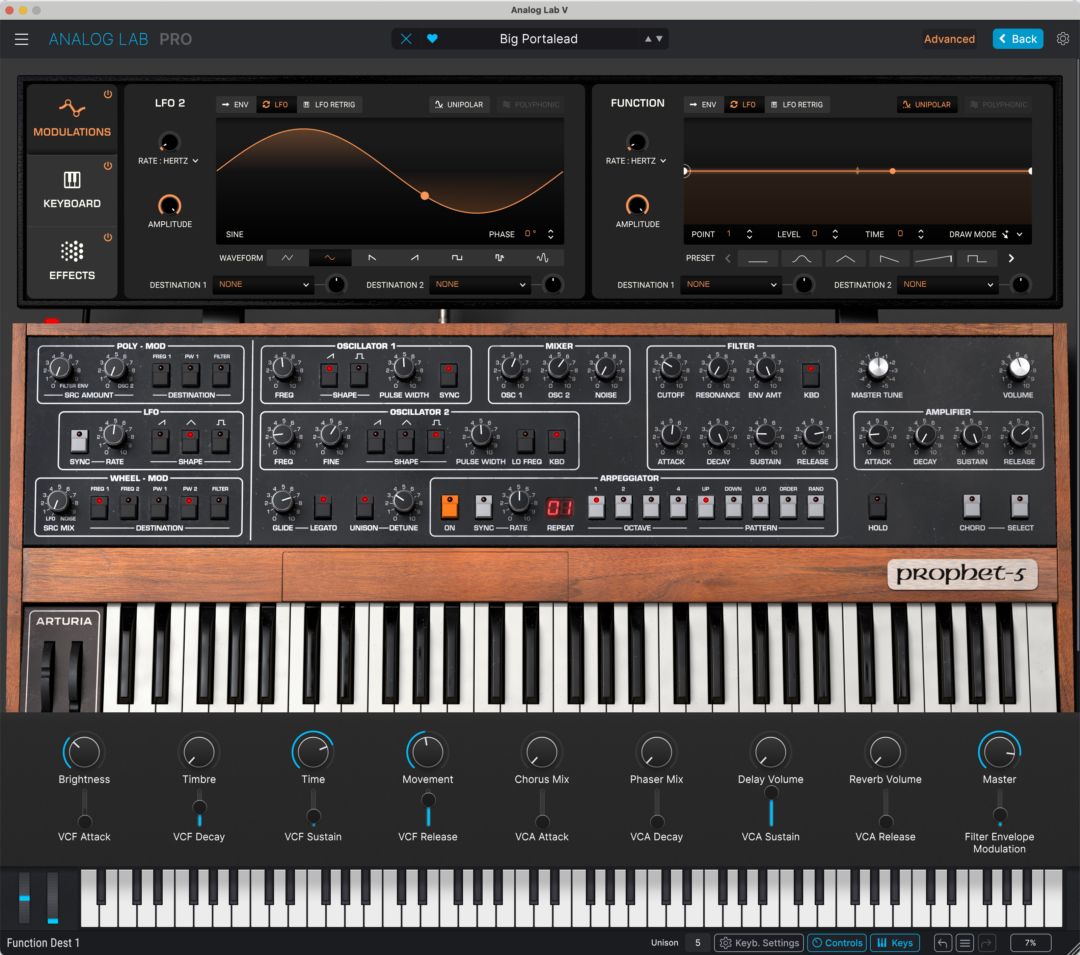The width and height of the screenshot is (1080, 955).
Task: Click the Brightness macro knob
Action: click(x=84, y=752)
